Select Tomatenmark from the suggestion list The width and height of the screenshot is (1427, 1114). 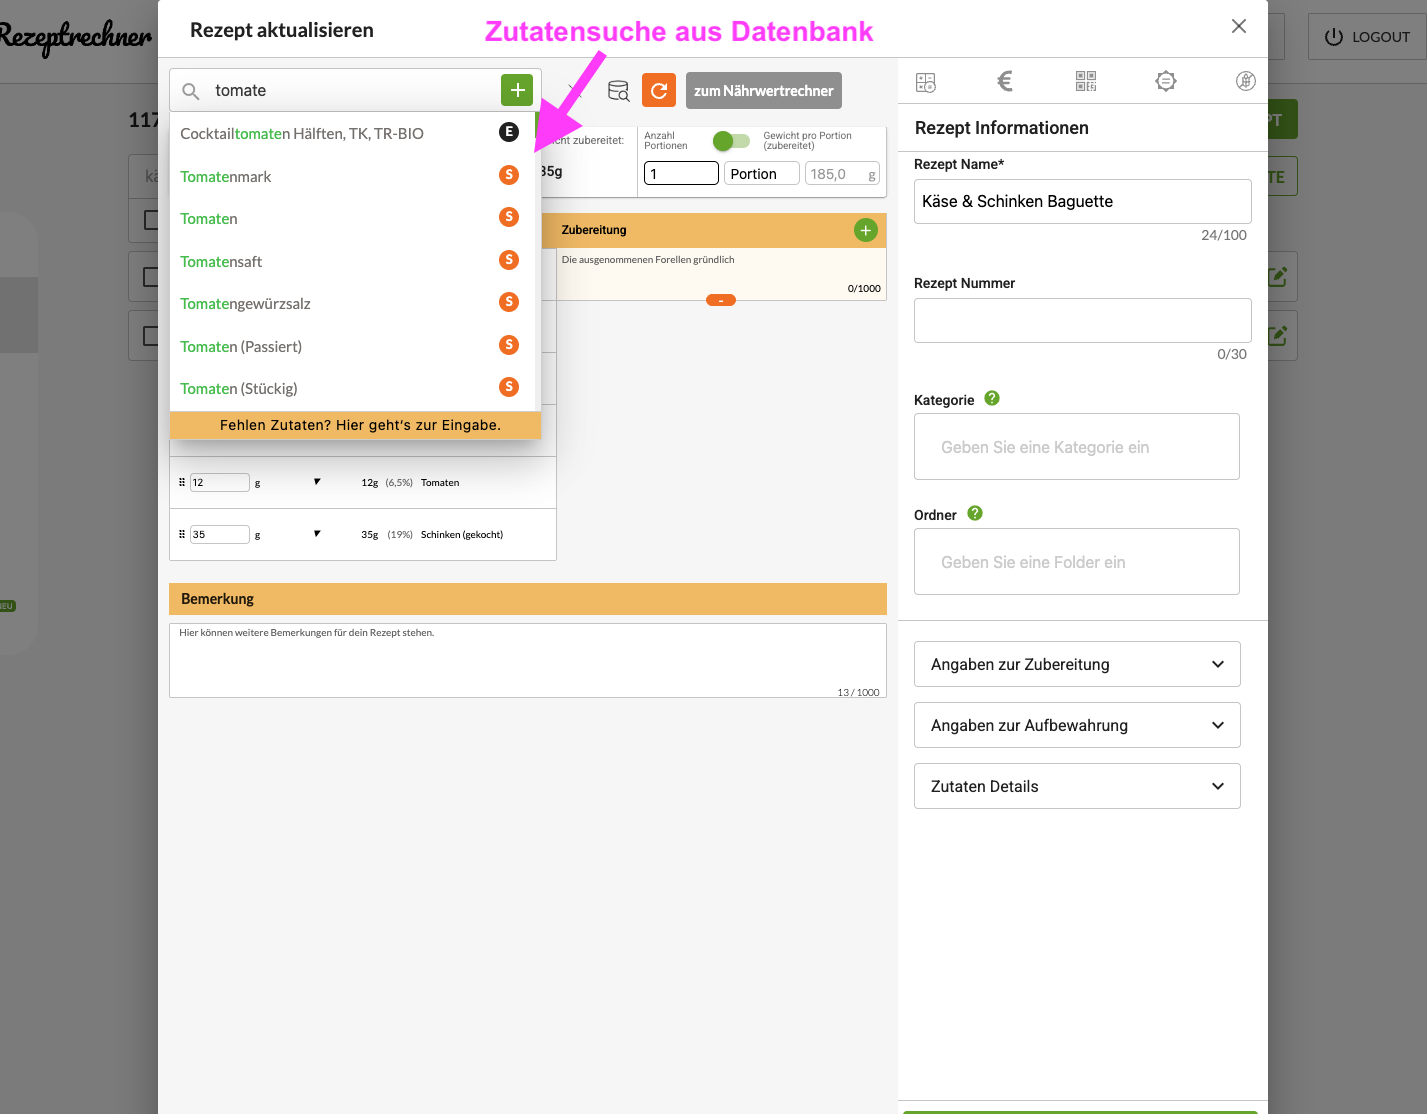coord(226,177)
